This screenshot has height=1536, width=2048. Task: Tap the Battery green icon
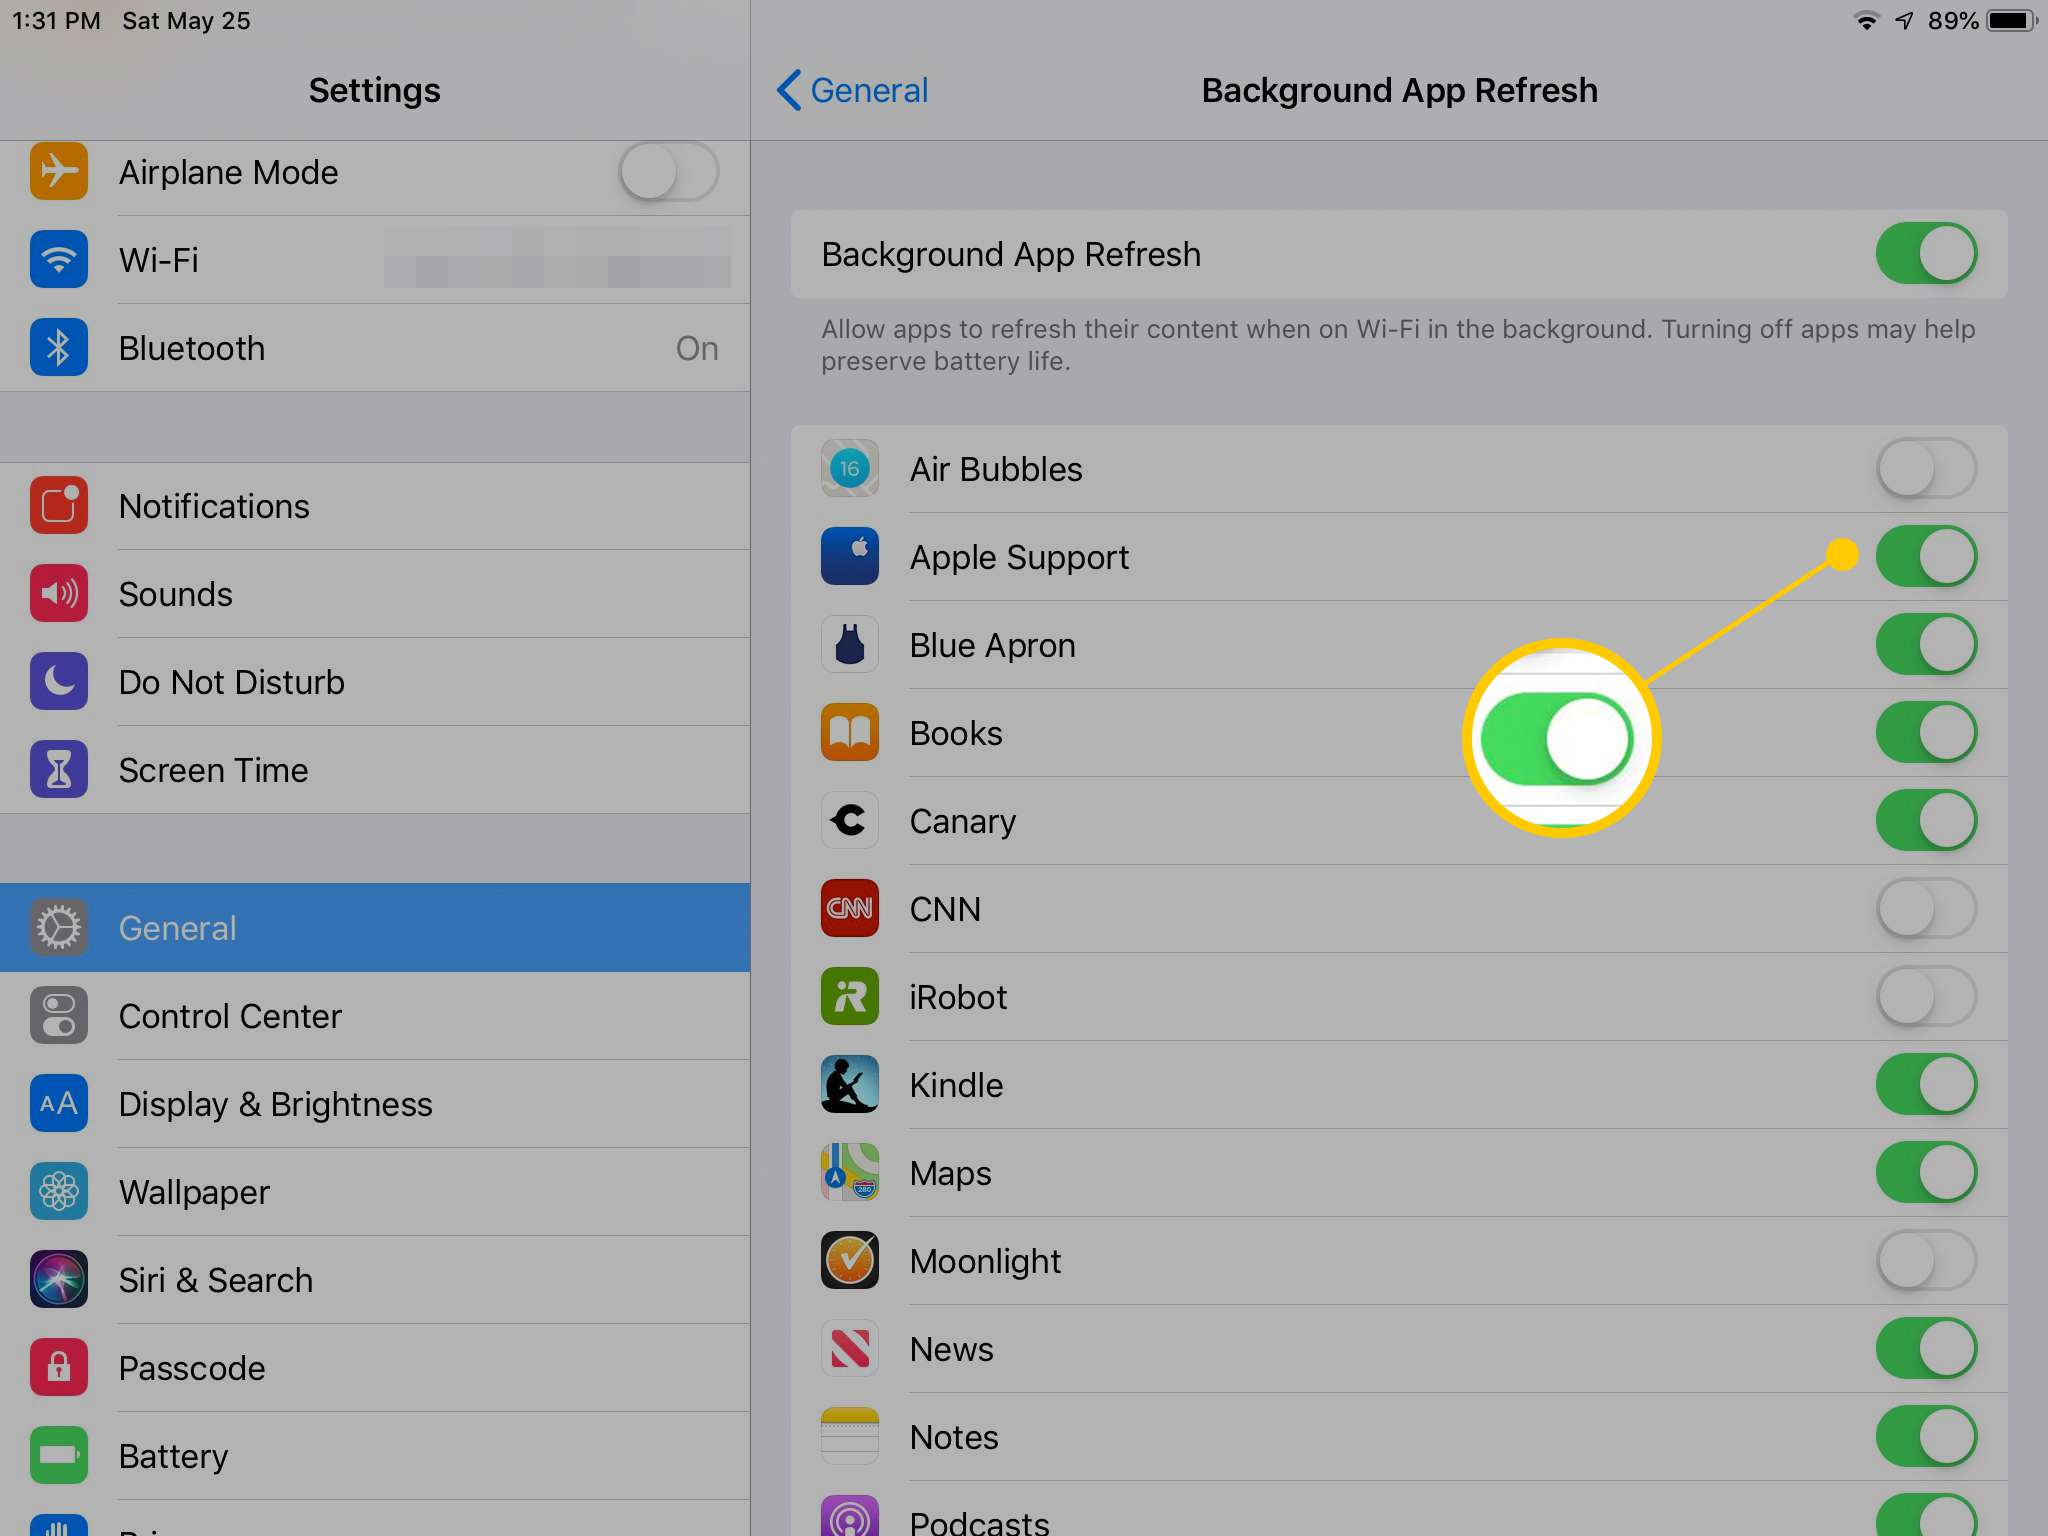(59, 1455)
